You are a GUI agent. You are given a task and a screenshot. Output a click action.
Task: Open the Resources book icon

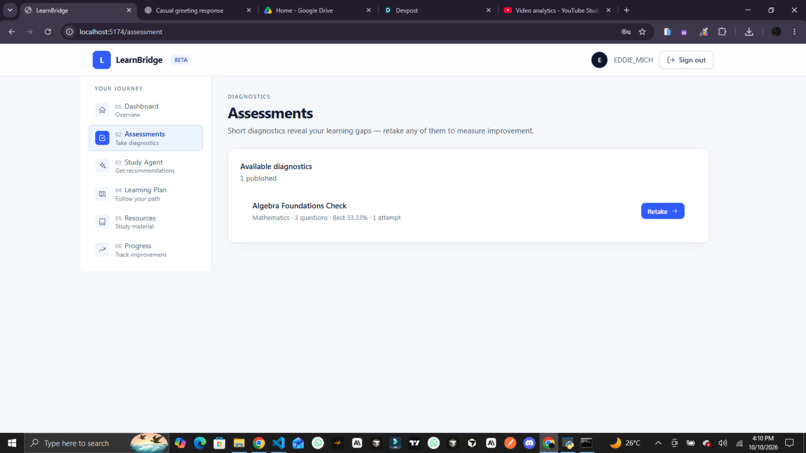pos(102,222)
